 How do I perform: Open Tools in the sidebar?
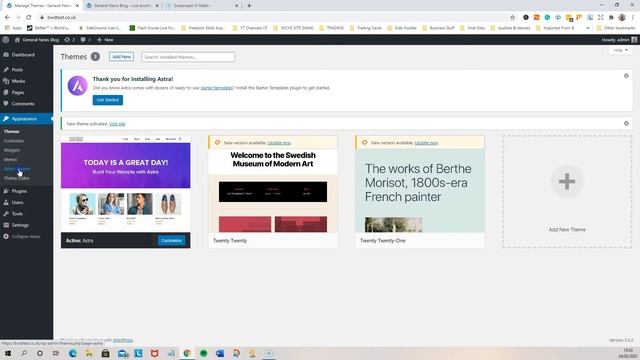tap(17, 214)
